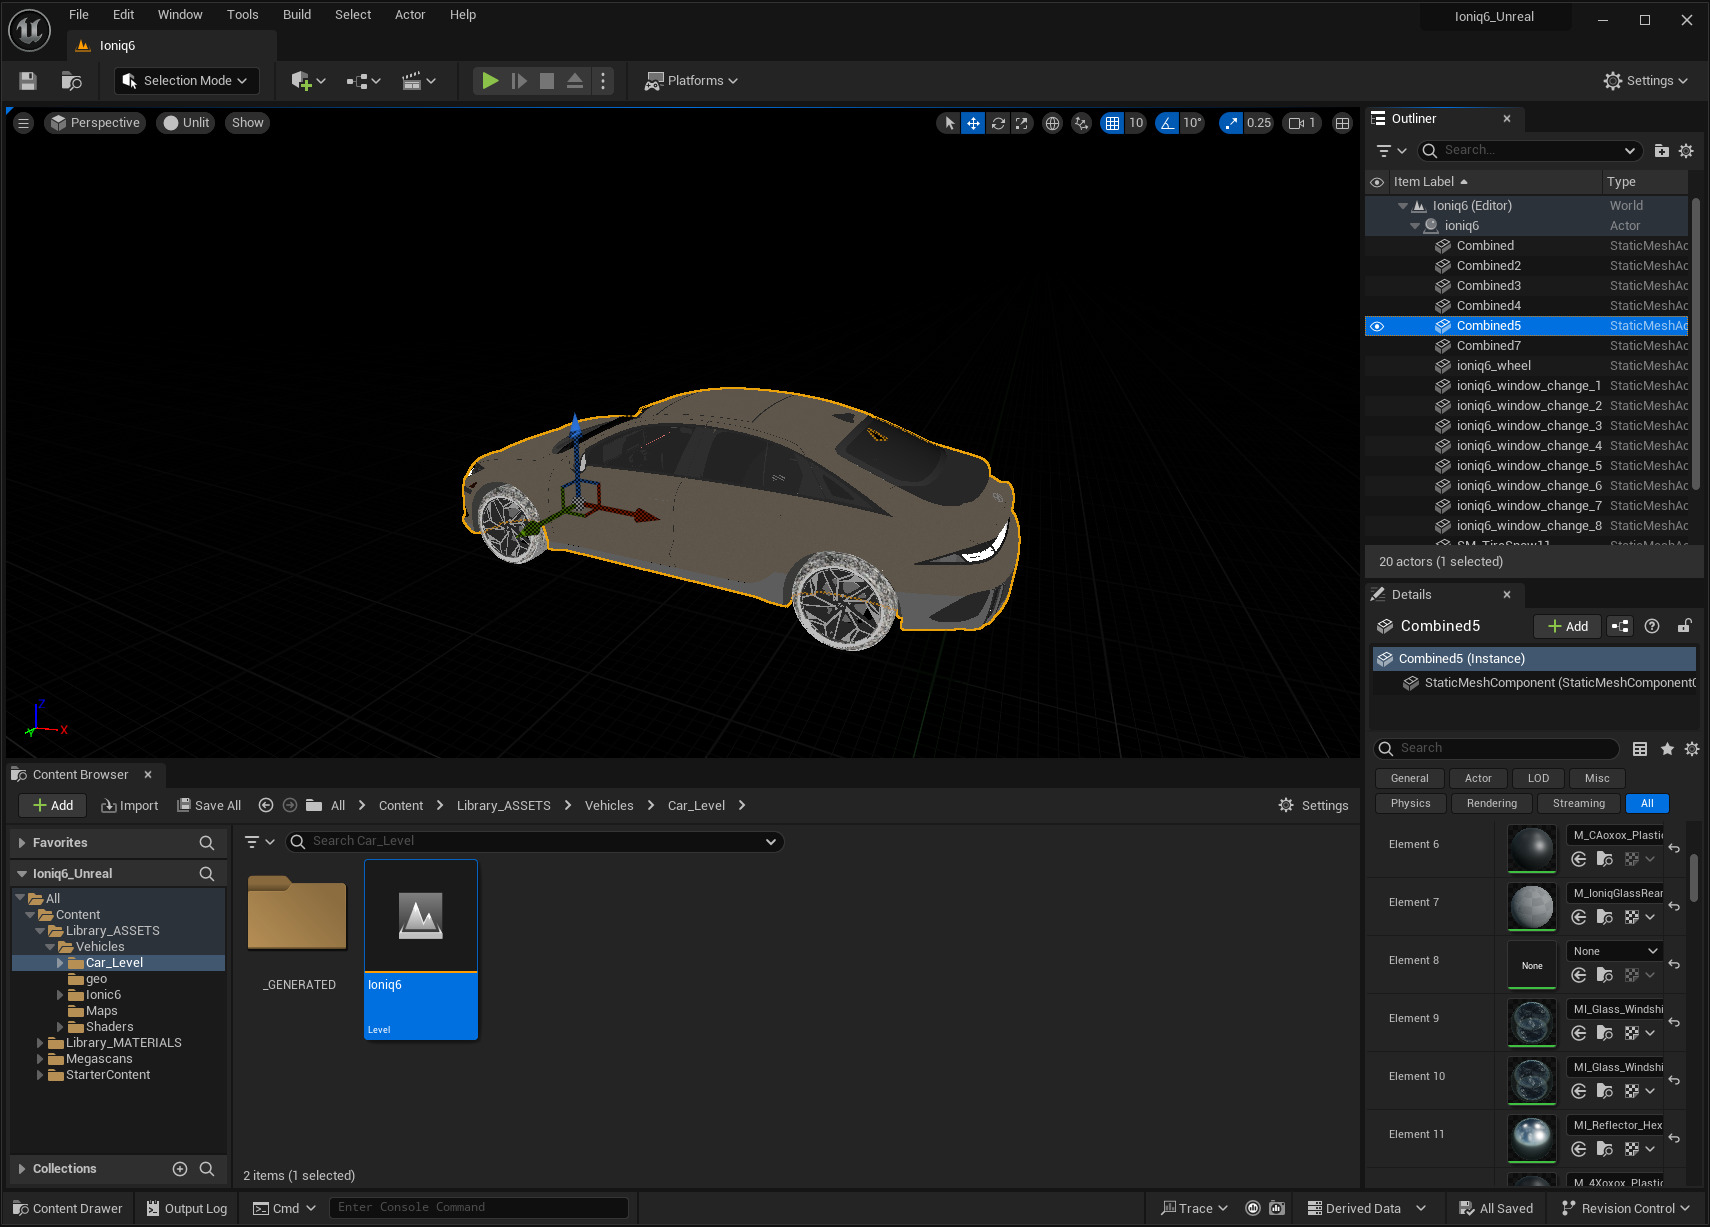Adjust camera speed setting
Image resolution: width=1710 pixels, height=1227 pixels.
point(1302,123)
